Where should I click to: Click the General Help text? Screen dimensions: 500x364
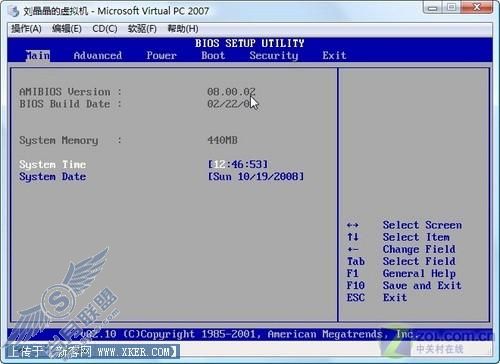(x=419, y=274)
